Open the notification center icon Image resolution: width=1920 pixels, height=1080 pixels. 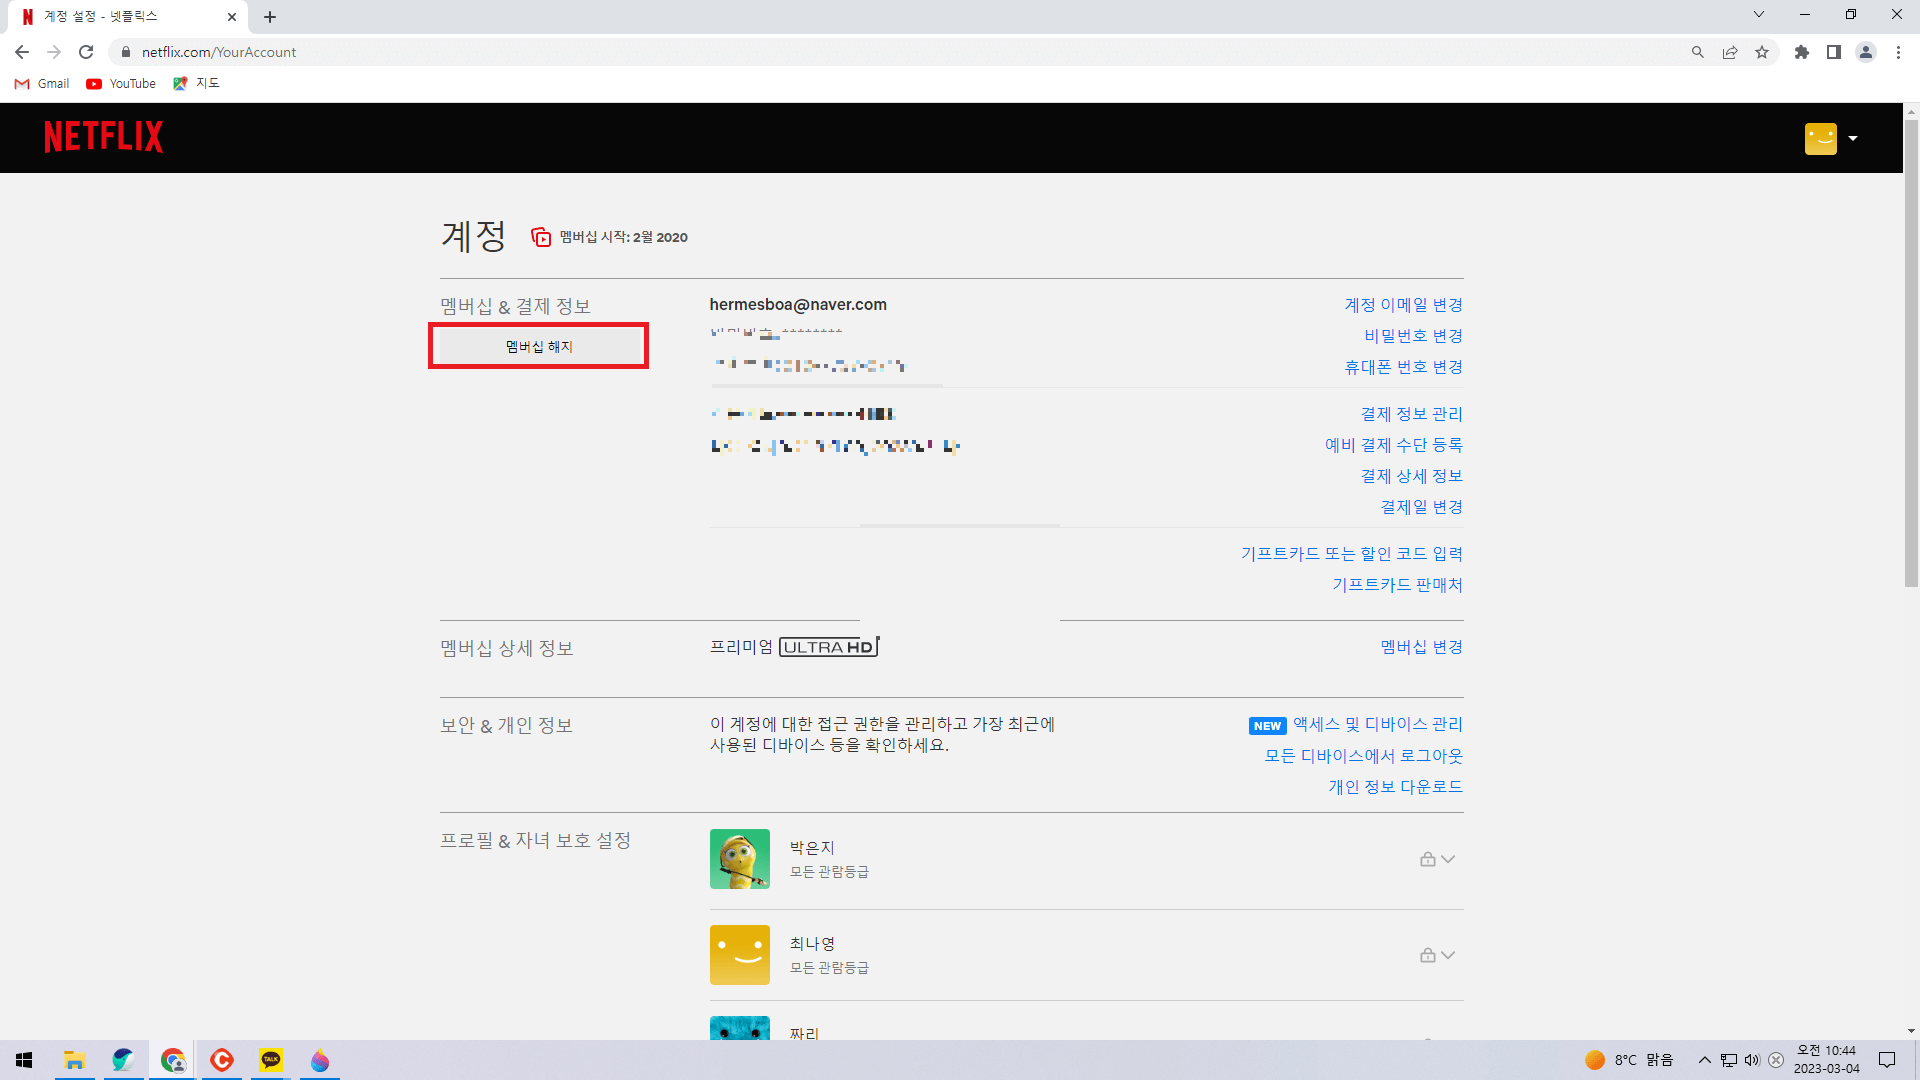tap(1887, 1060)
